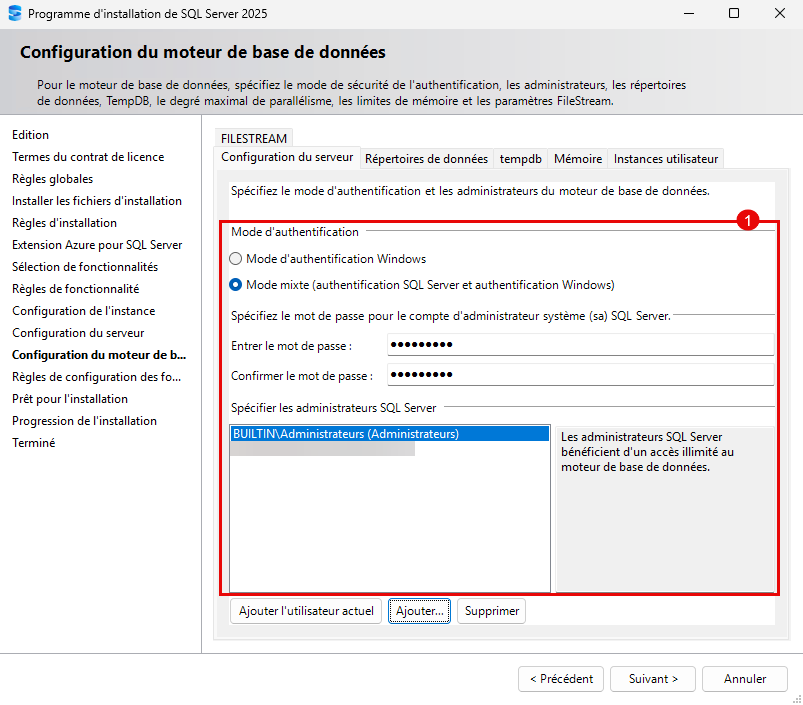This screenshot has width=803, height=705.
Task: Click Installer les fichiers d'installation step
Action: [x=97, y=201]
